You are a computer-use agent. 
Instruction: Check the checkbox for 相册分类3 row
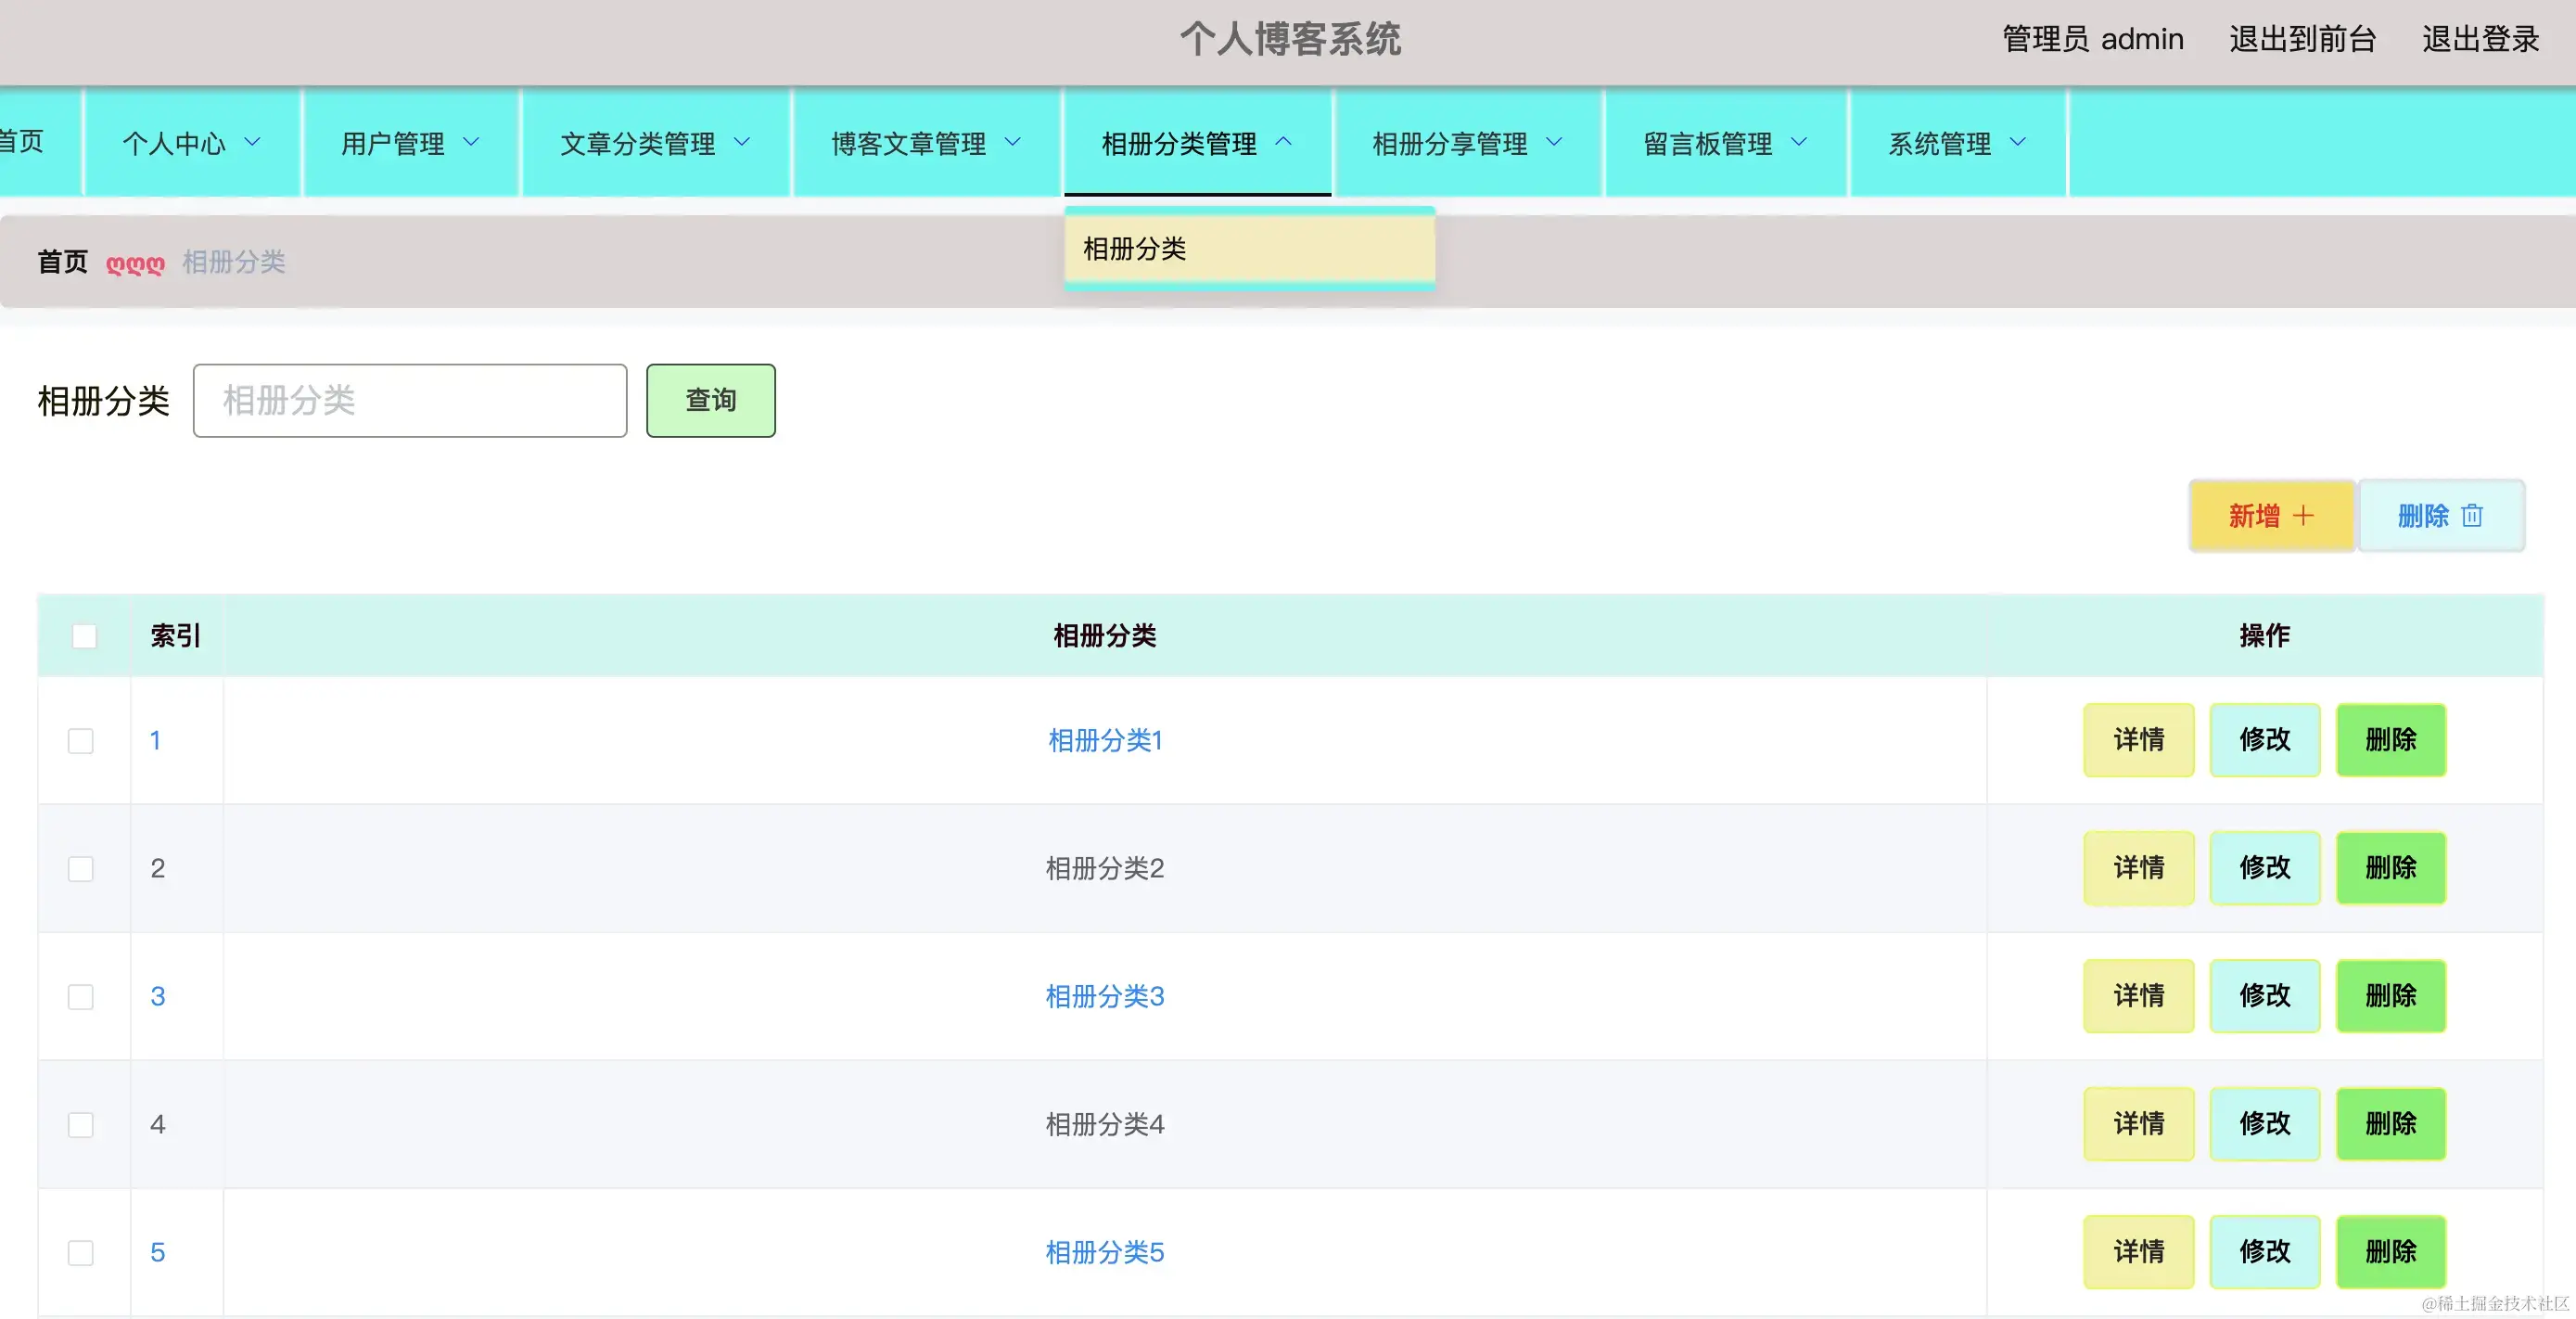pyautogui.click(x=80, y=996)
